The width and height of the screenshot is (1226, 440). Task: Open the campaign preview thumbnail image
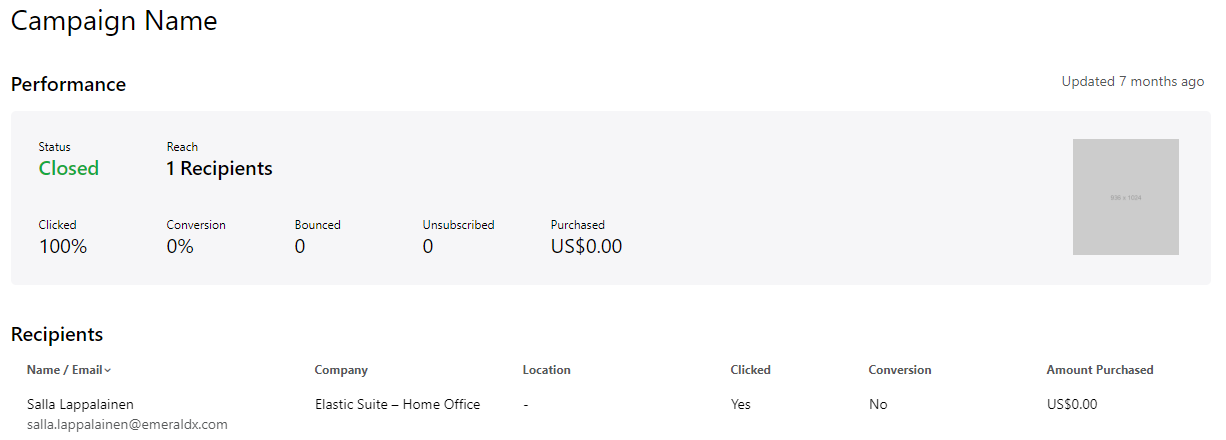tap(1125, 197)
